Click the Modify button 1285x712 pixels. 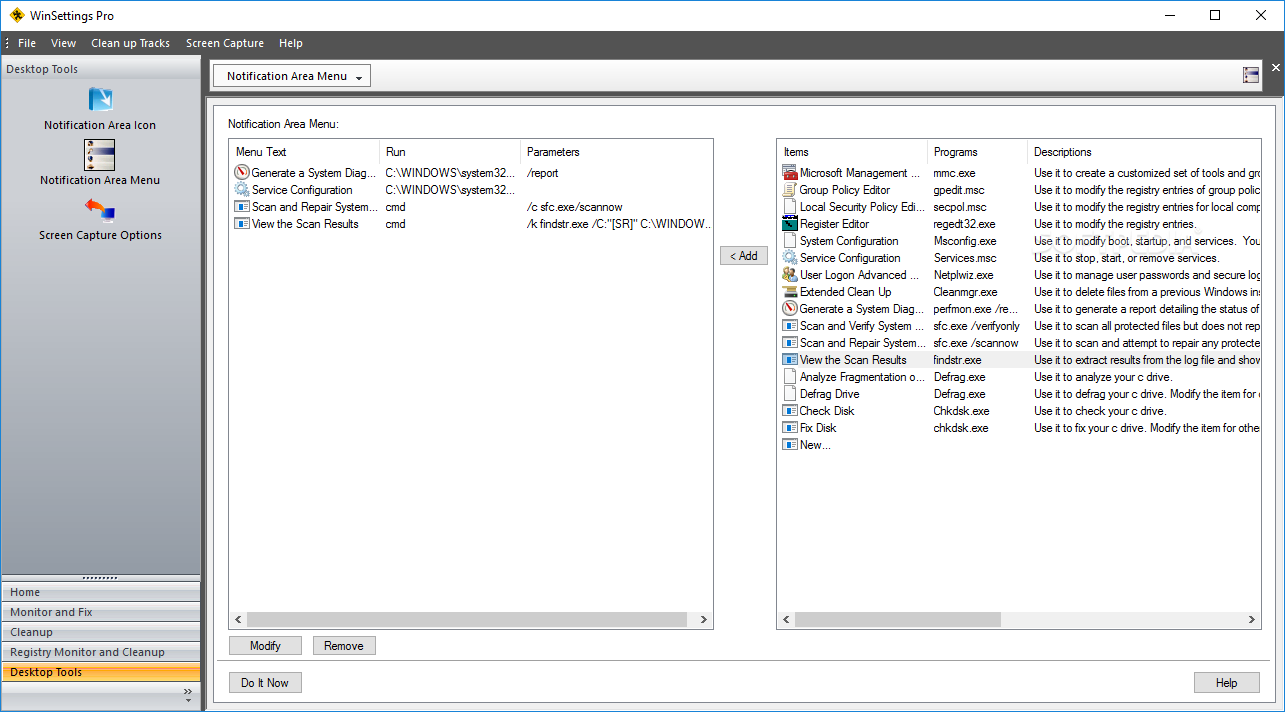[265, 646]
